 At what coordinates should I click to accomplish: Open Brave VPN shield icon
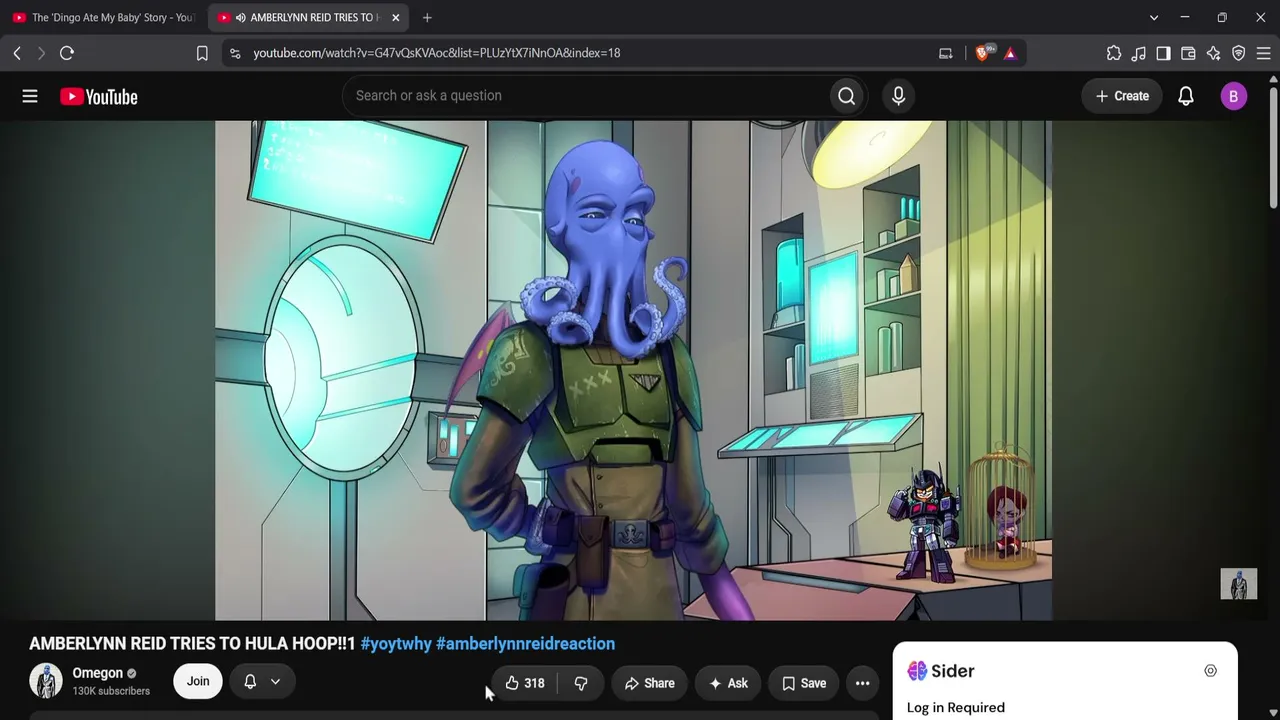pos(1238,53)
